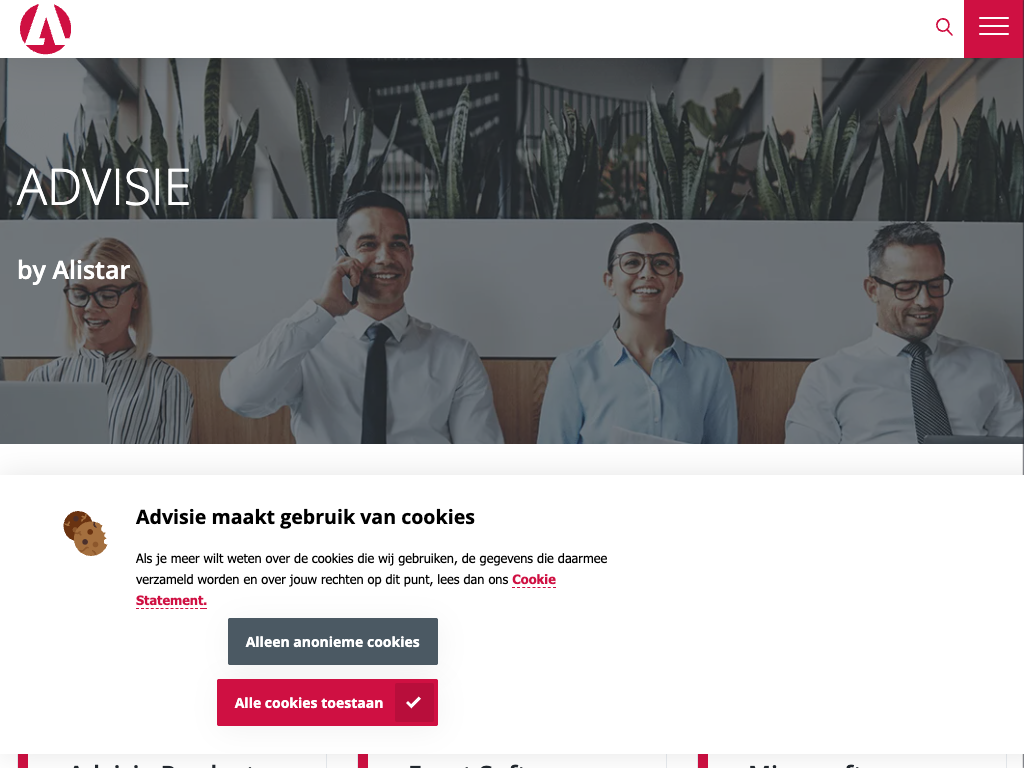This screenshot has width=1024, height=768.
Task: Open the Advisie Products card heading
Action: tap(163, 764)
